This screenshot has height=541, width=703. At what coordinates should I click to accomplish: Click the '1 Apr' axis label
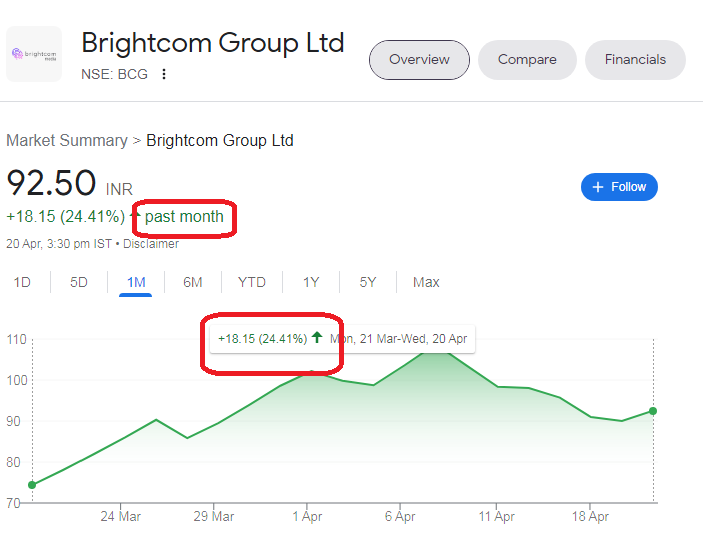point(307,516)
